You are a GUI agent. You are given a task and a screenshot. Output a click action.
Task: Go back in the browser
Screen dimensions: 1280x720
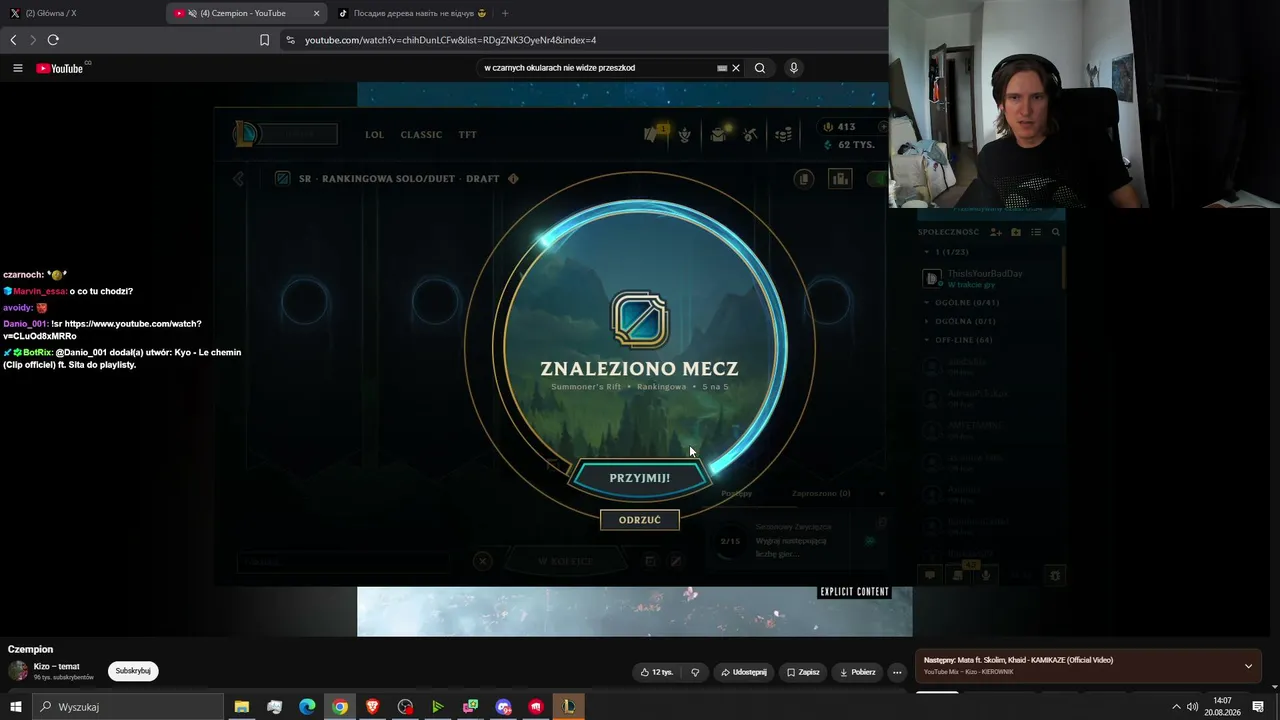pyautogui.click(x=13, y=40)
